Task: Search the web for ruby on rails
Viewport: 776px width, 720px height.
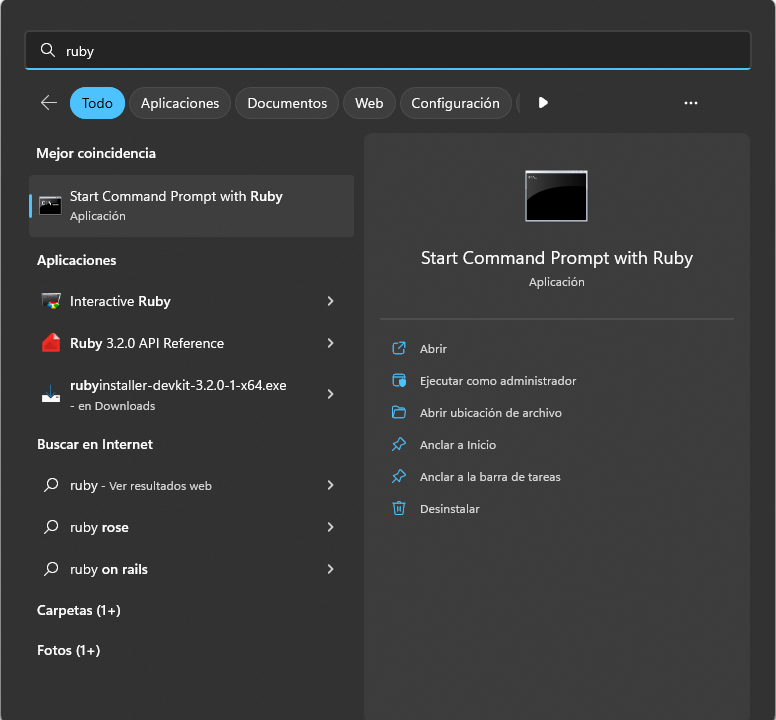Action: click(192, 569)
